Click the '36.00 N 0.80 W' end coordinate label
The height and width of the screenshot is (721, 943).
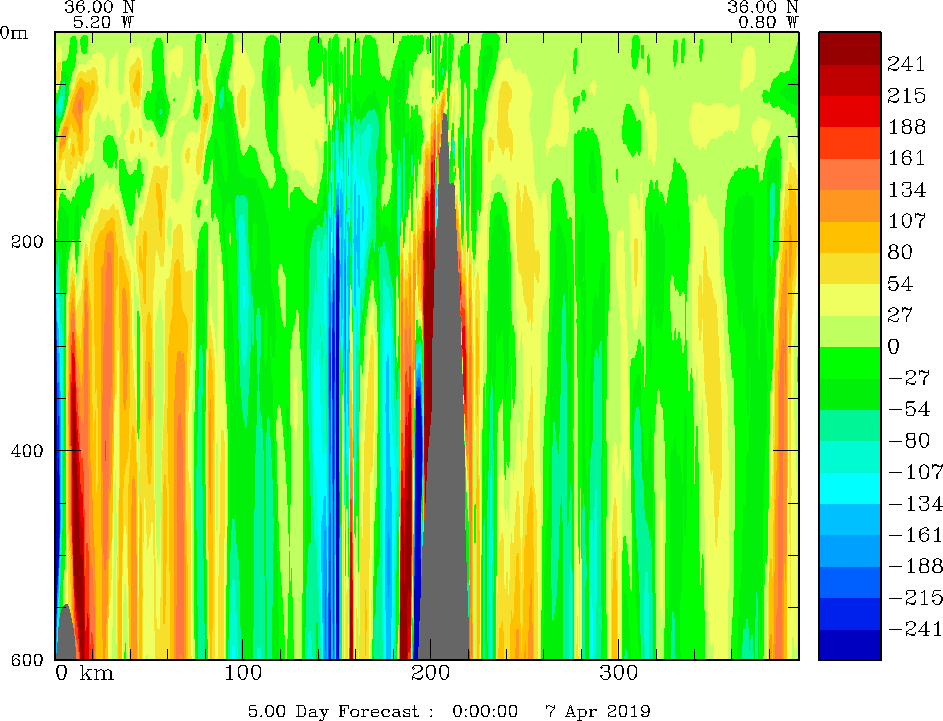pos(763,15)
